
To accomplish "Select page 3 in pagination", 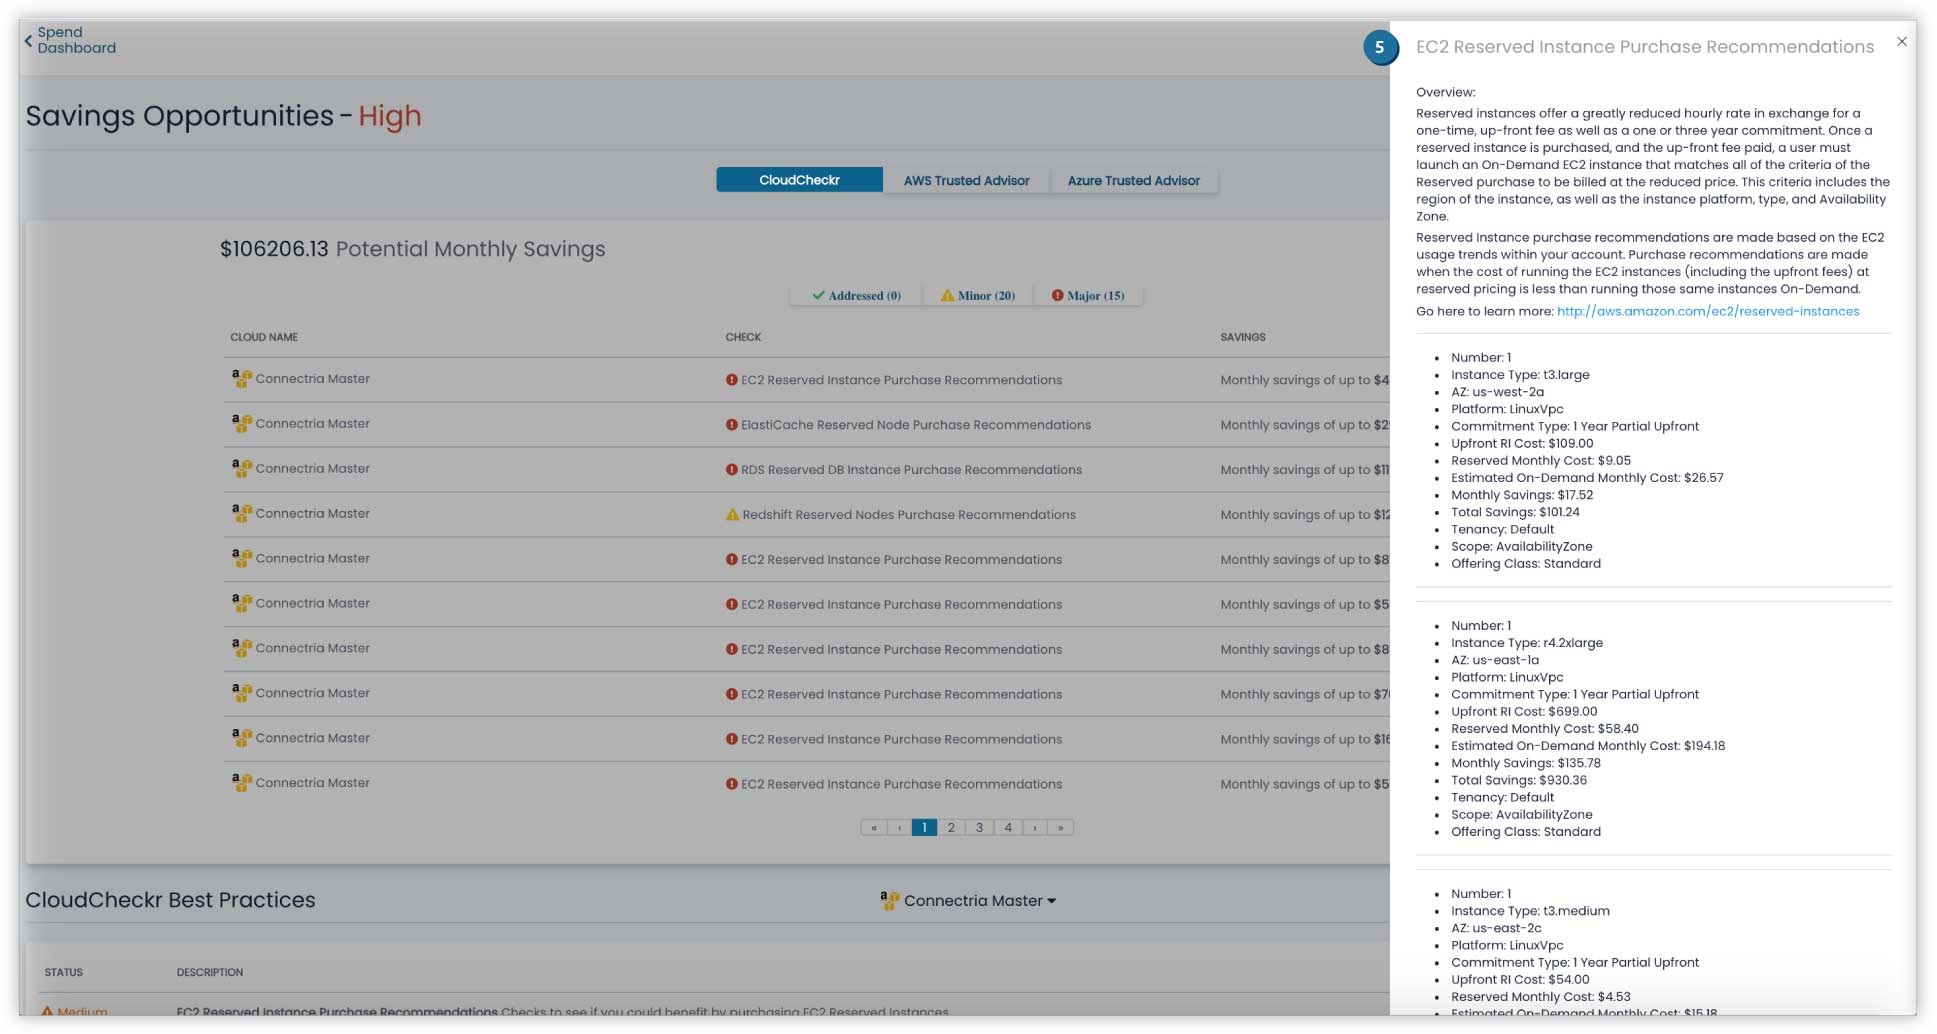I will 980,828.
